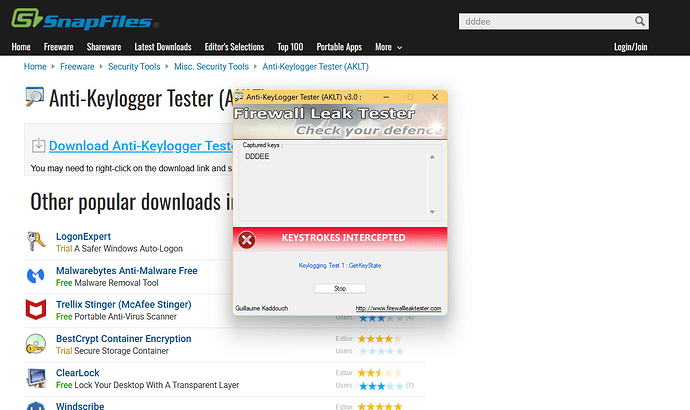Click the Trellix Stinger shield icon
Image resolution: width=690 pixels, height=410 pixels.
35,309
